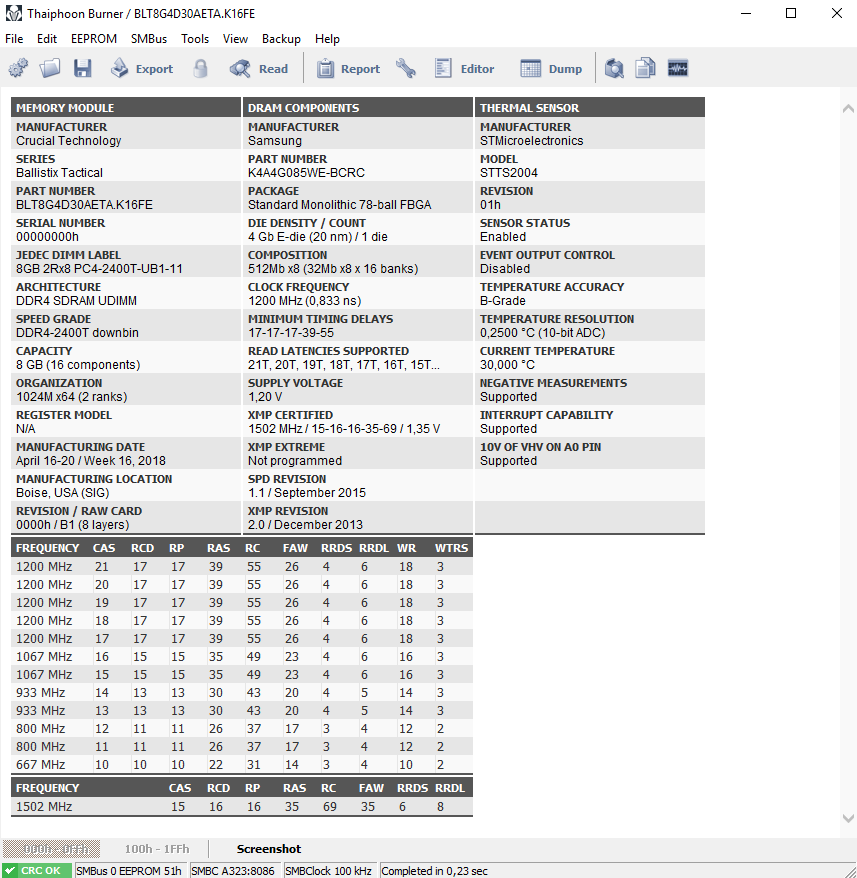857x878 pixels.
Task: Switch to the 000h - 0FFh tab
Action: (x=52, y=849)
